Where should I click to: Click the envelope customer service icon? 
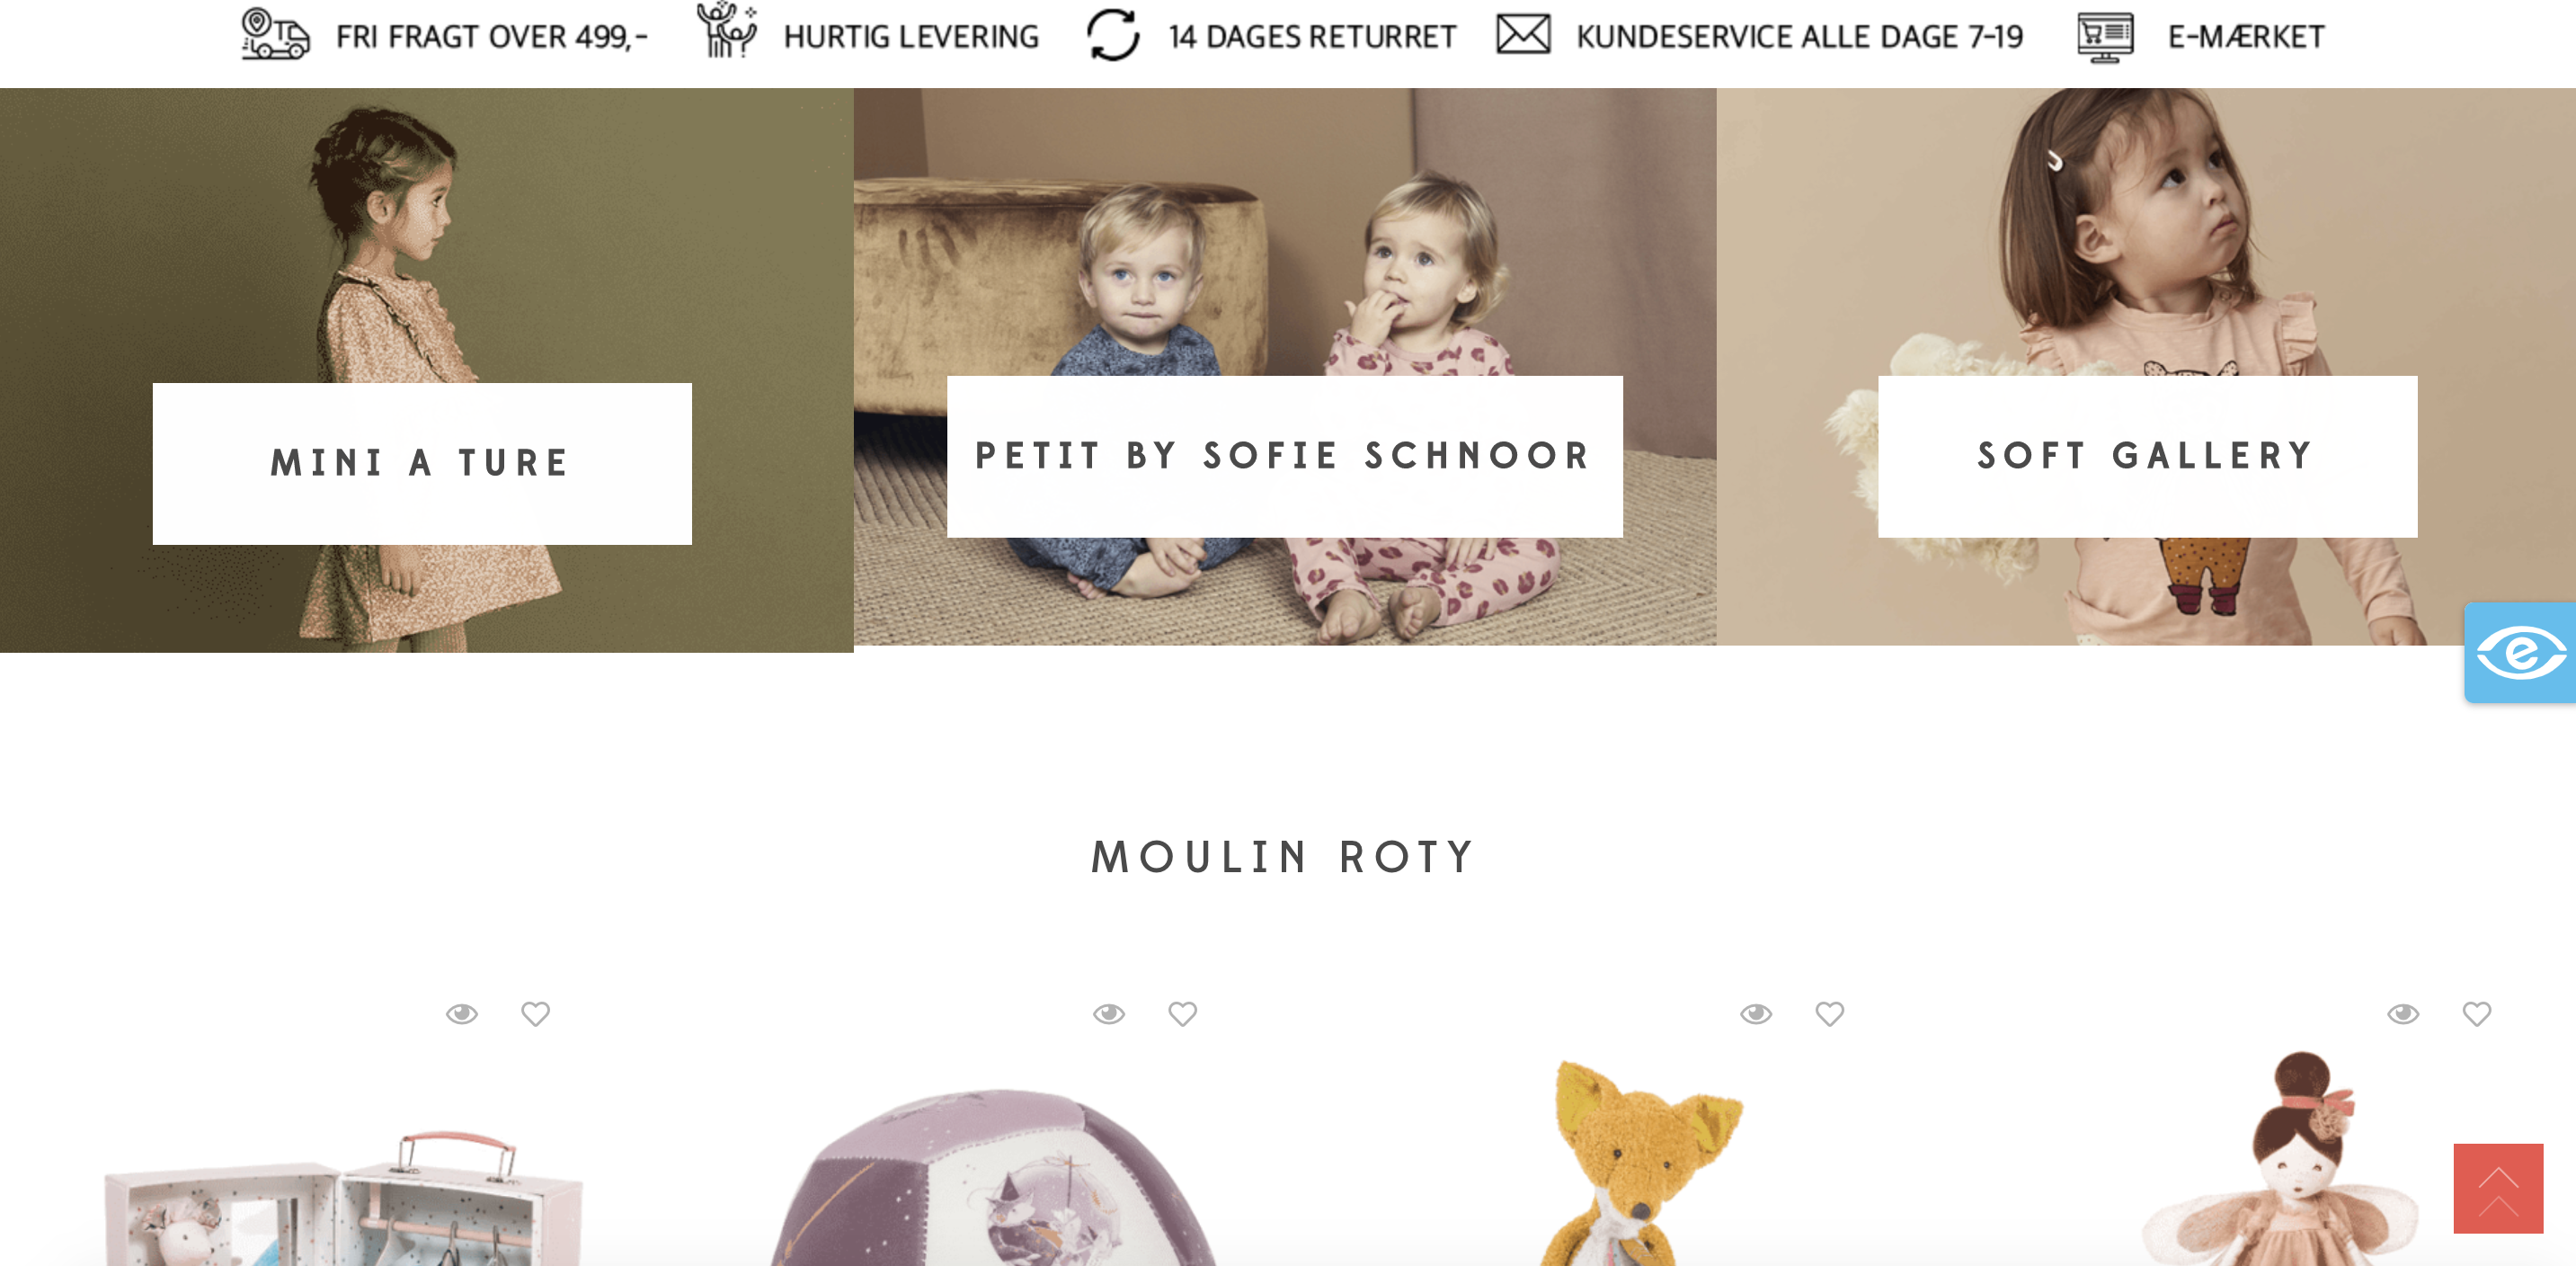1523,35
